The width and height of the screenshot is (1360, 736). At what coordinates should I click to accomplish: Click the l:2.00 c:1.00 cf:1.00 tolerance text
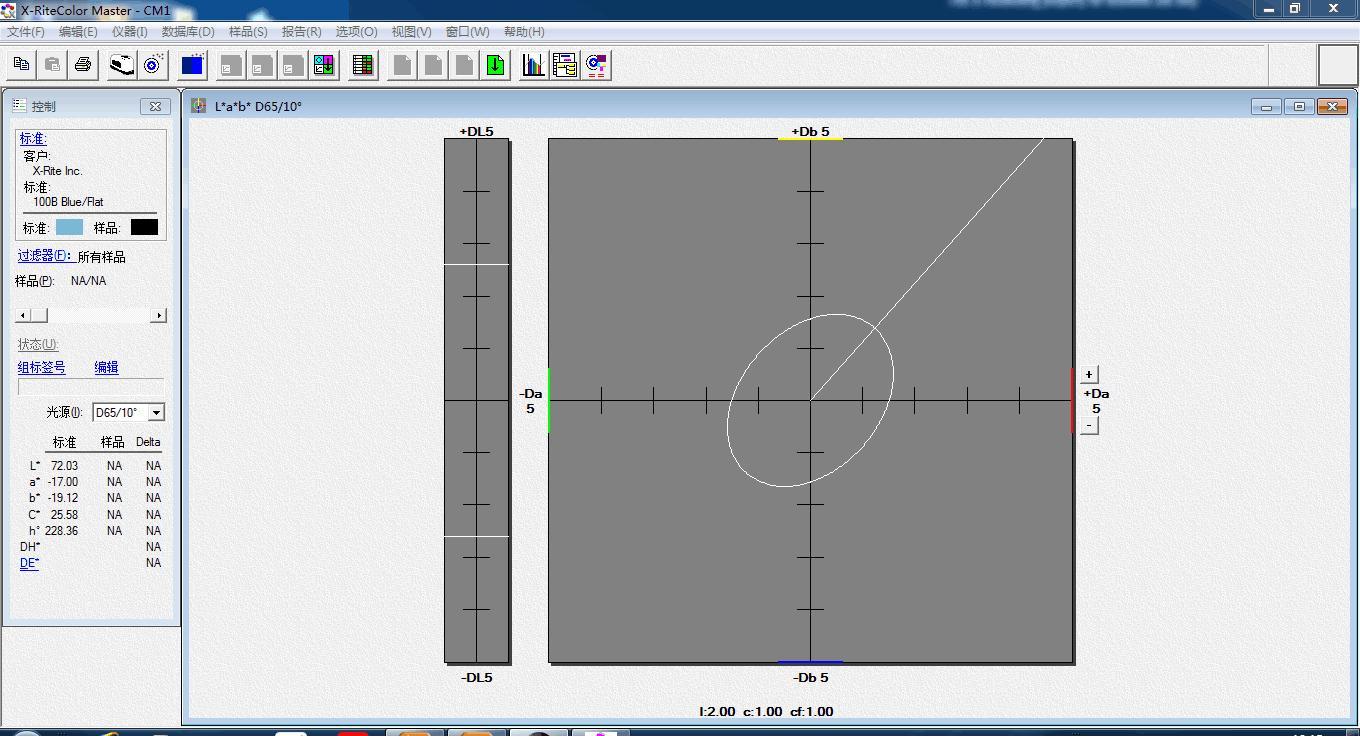[766, 712]
